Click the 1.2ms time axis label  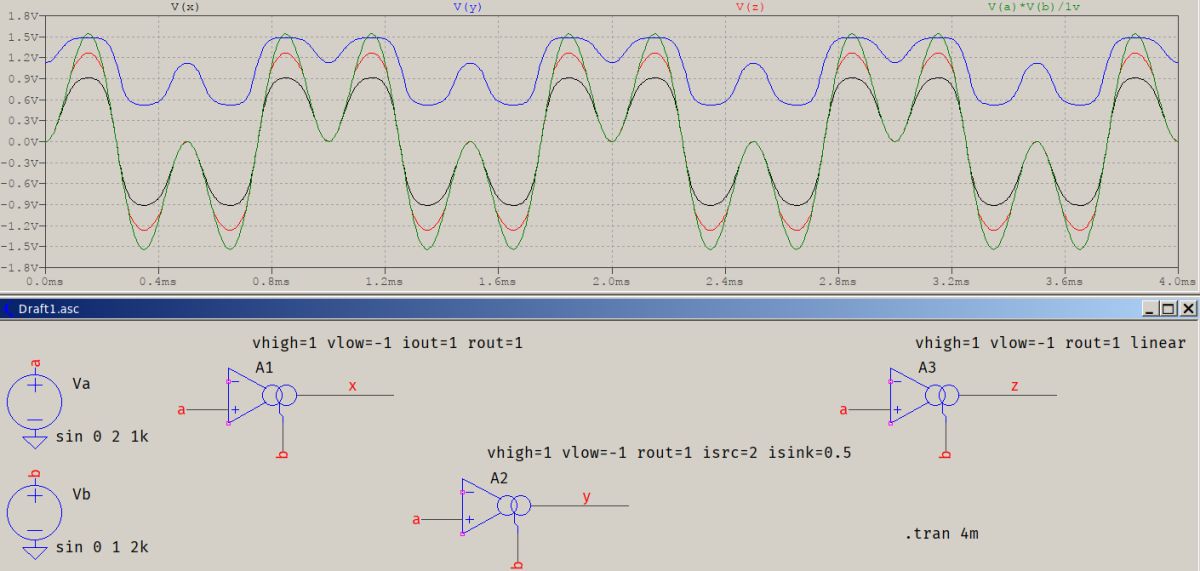(x=384, y=283)
